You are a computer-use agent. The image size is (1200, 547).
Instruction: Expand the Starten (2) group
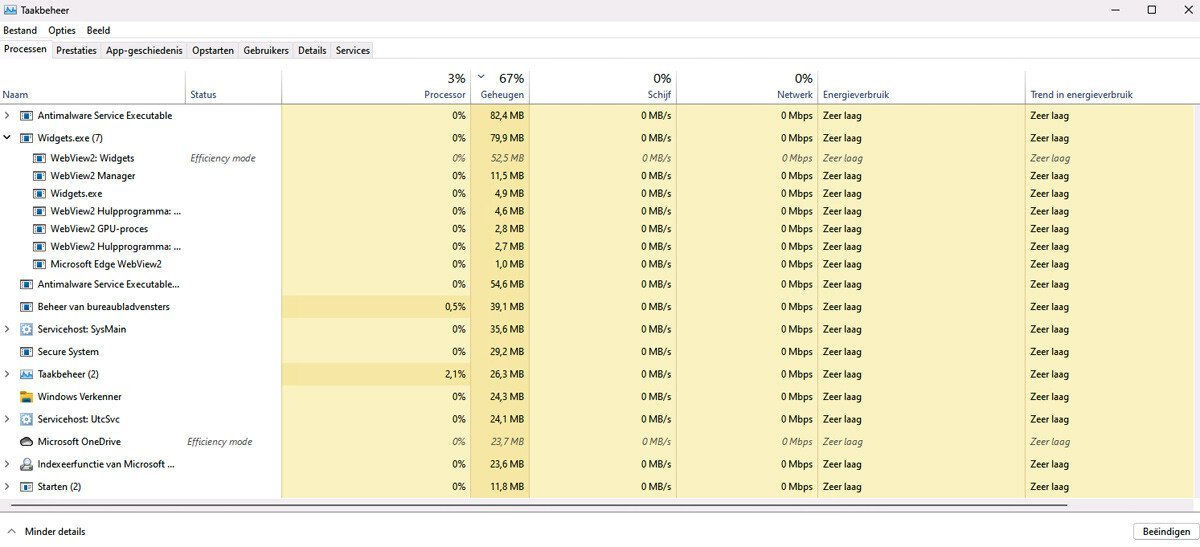pyautogui.click(x=7, y=487)
